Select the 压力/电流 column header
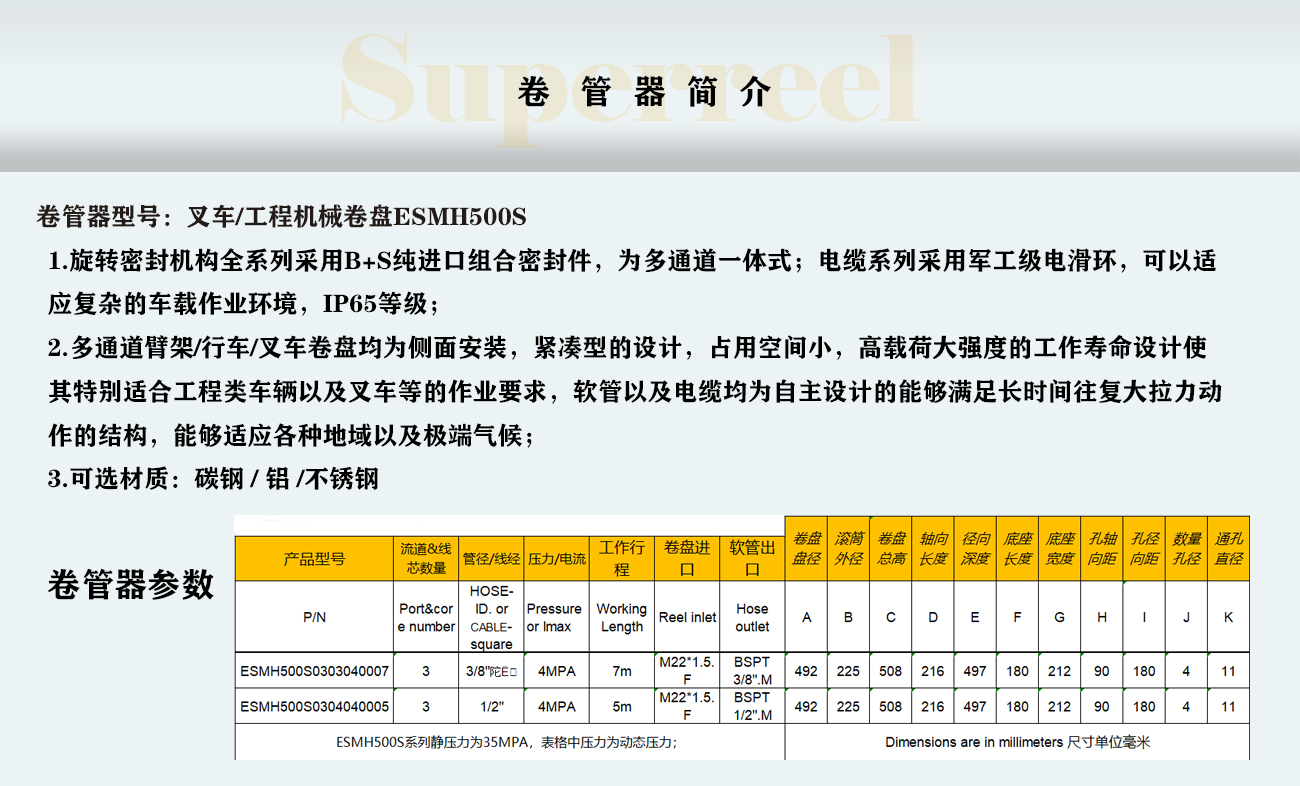The height and width of the screenshot is (786, 1300). point(556,559)
